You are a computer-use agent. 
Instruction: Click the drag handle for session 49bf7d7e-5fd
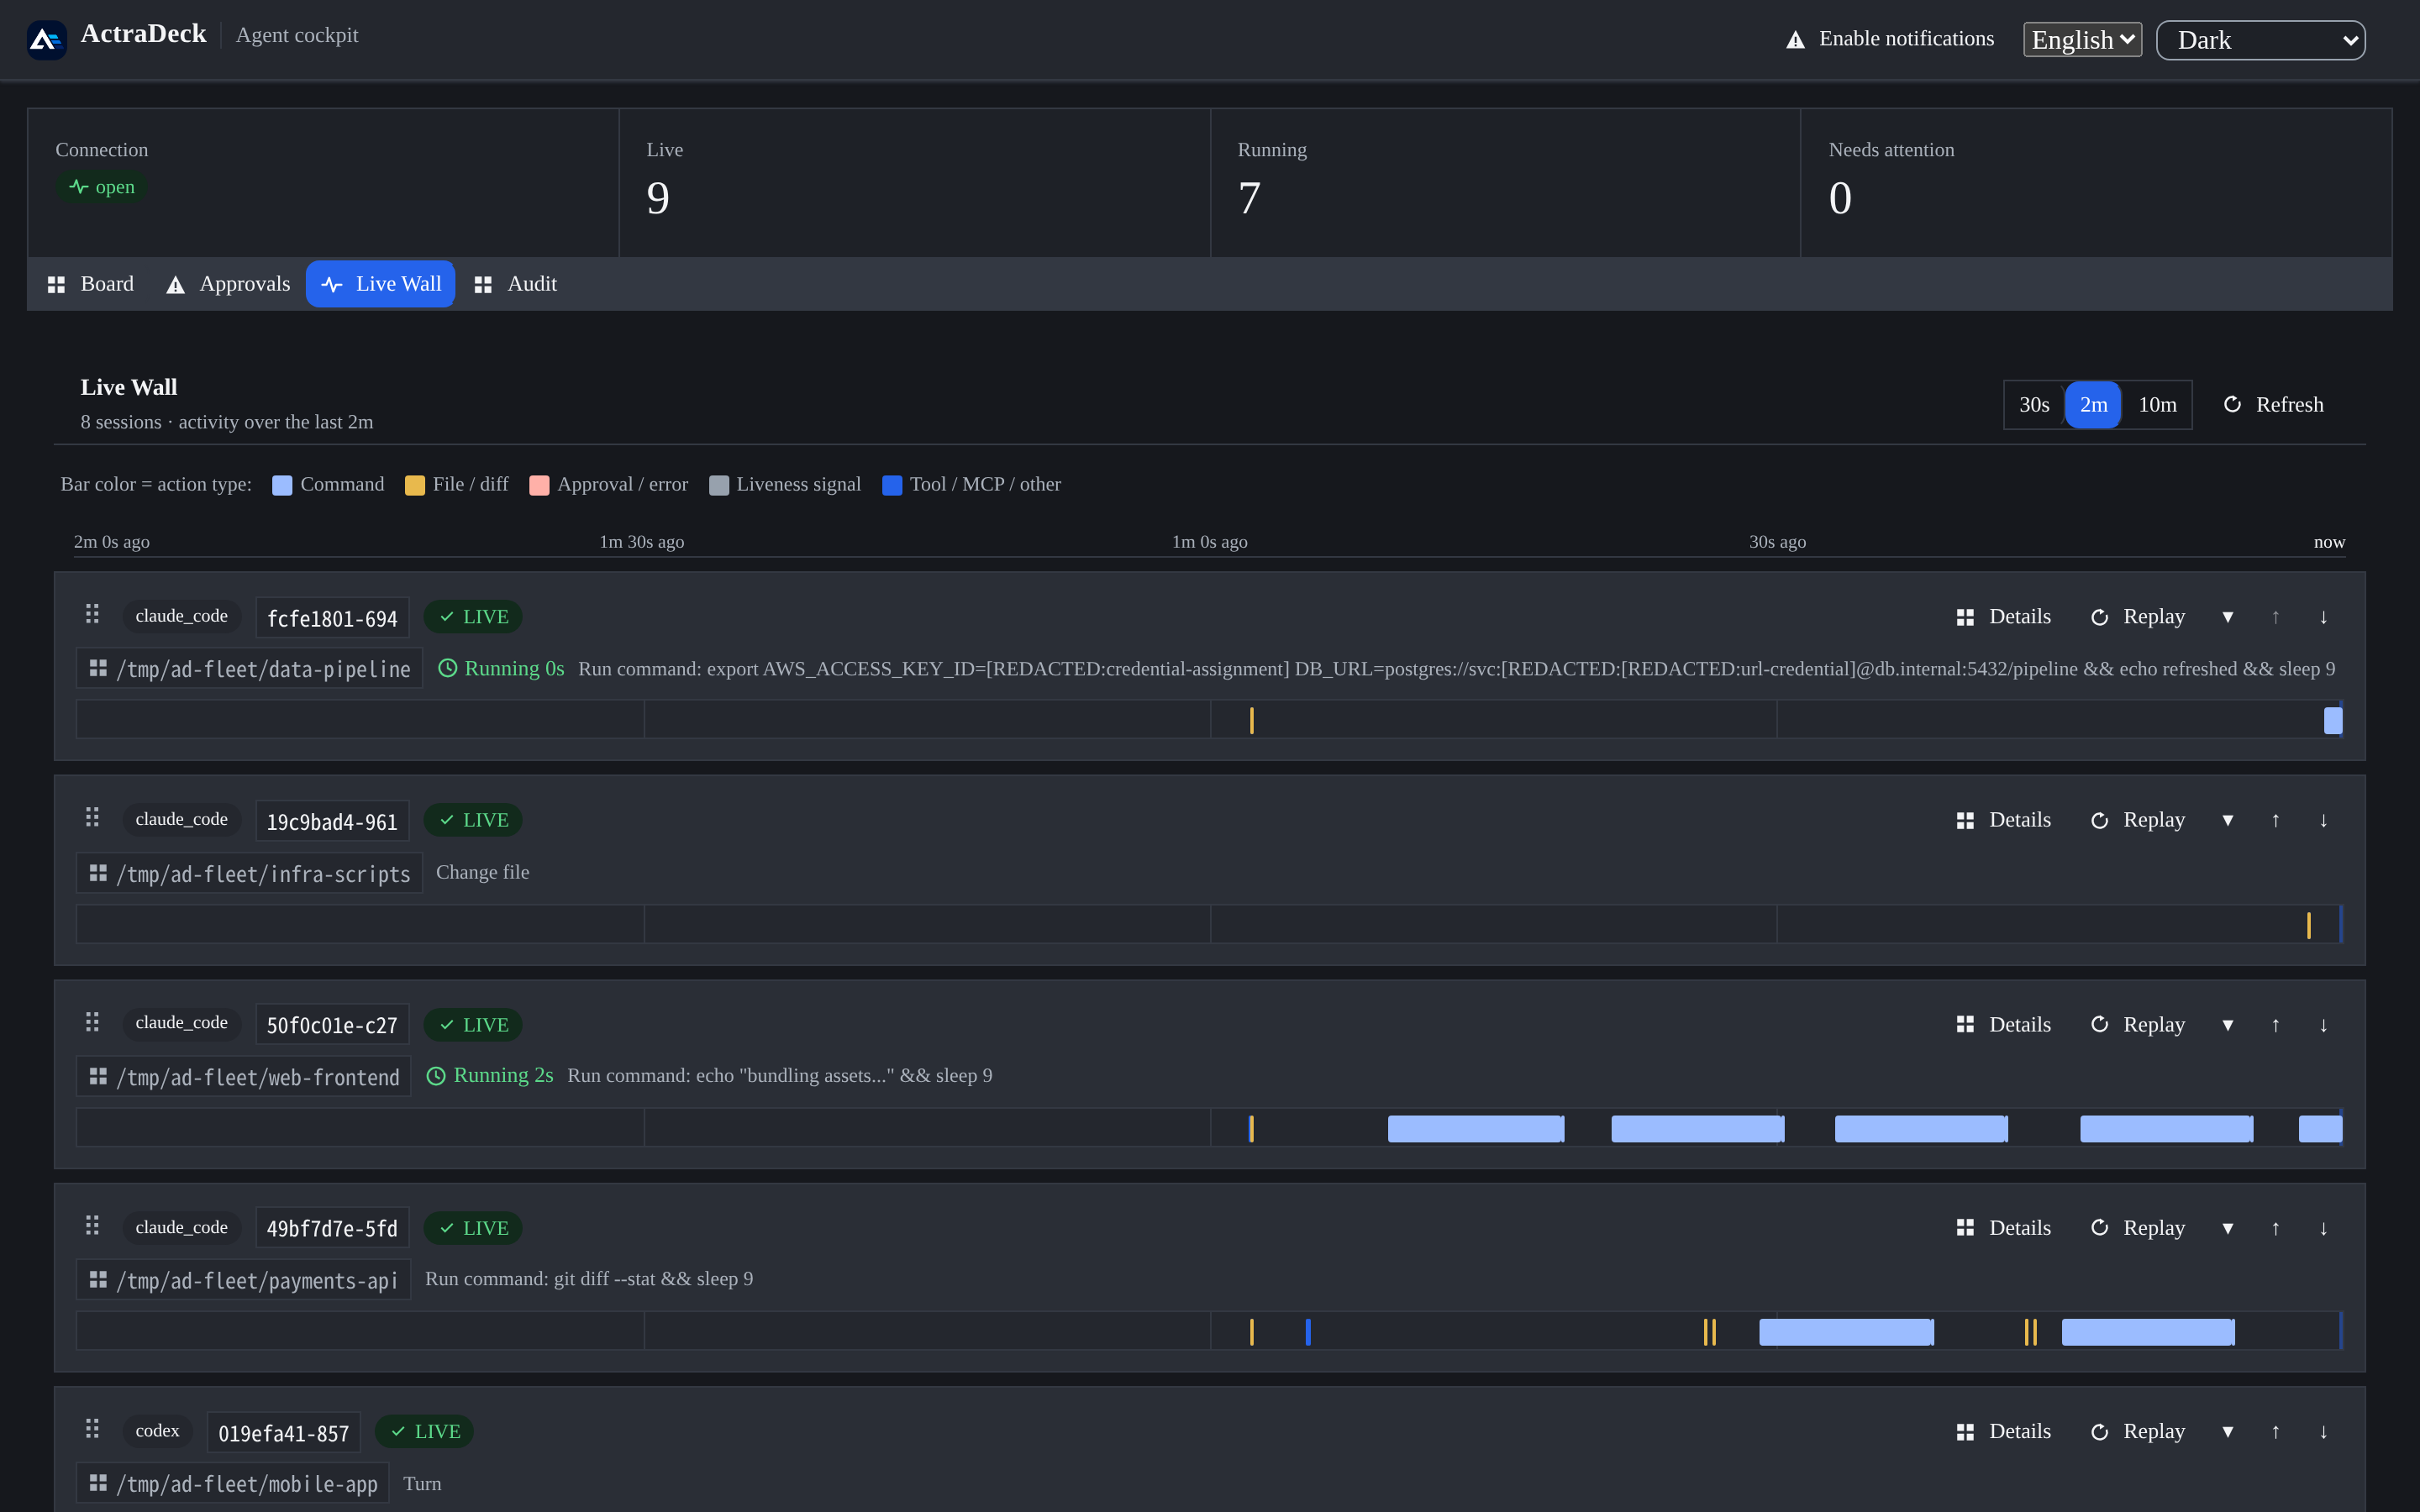pyautogui.click(x=92, y=1225)
